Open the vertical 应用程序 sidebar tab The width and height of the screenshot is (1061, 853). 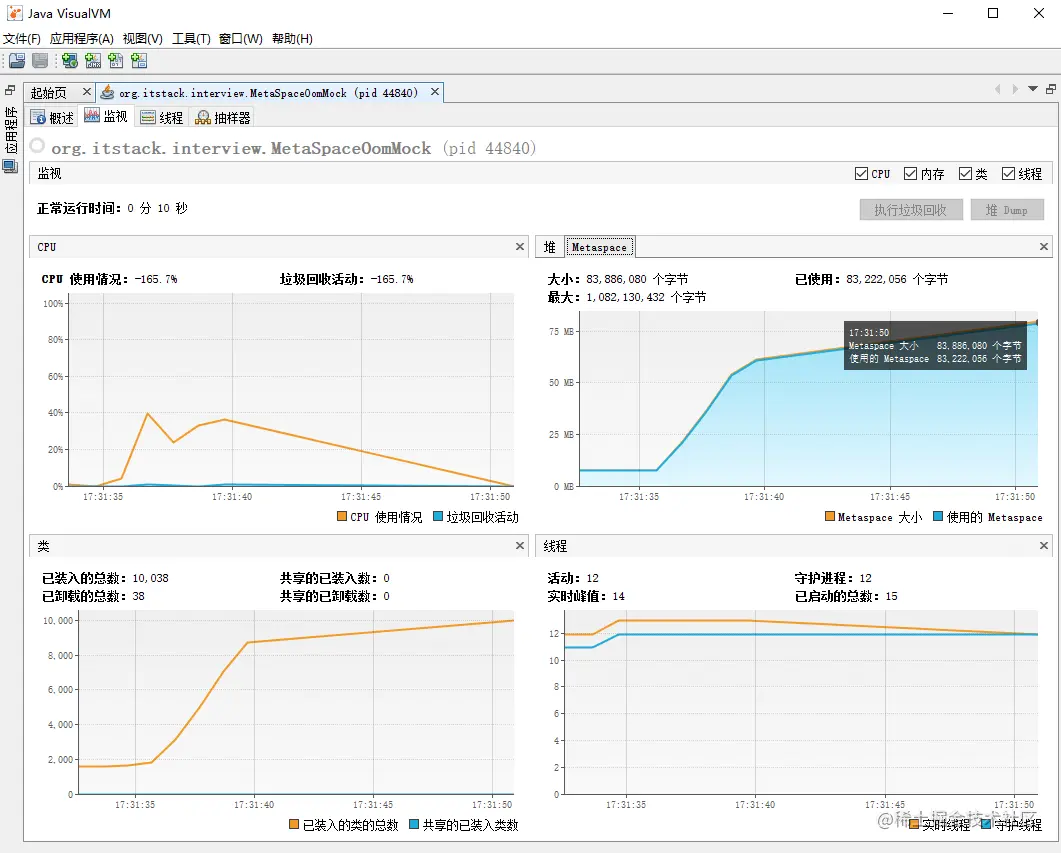click(11, 130)
